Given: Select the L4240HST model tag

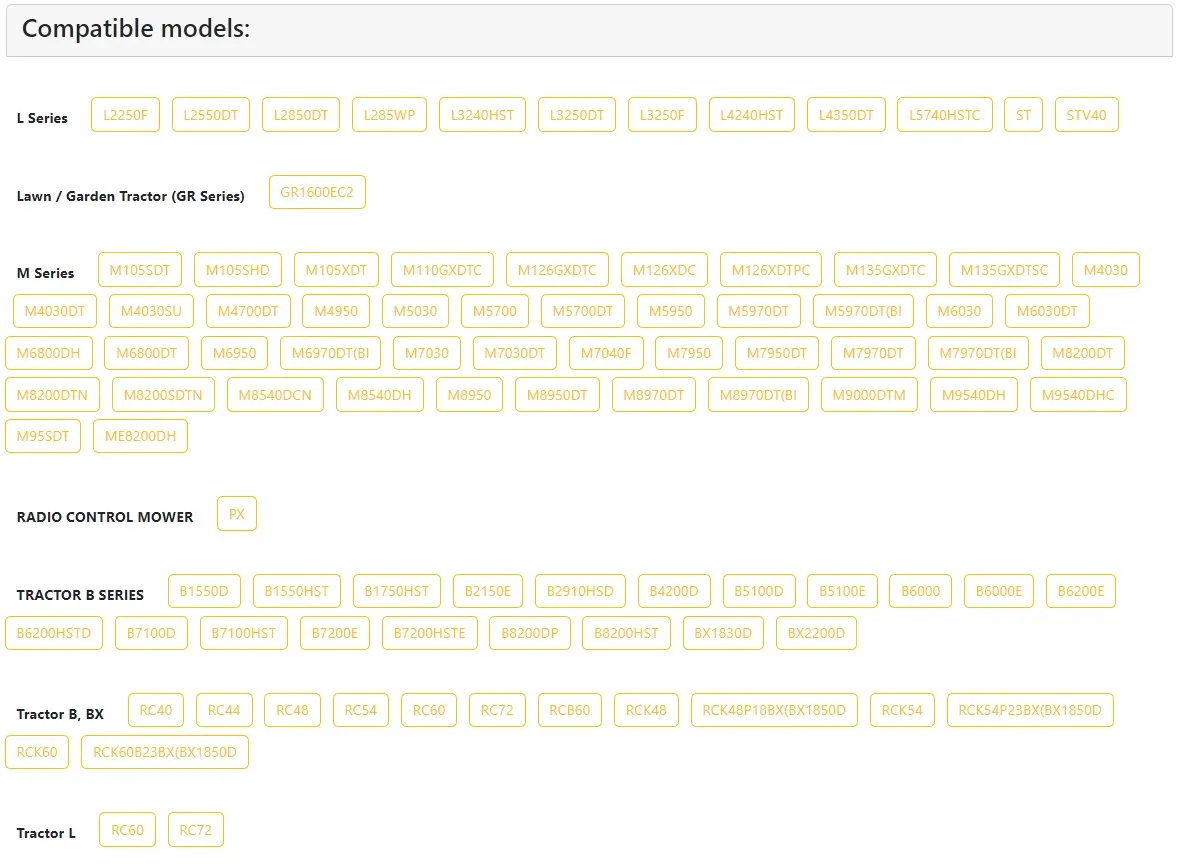Looking at the screenshot, I should 752,115.
